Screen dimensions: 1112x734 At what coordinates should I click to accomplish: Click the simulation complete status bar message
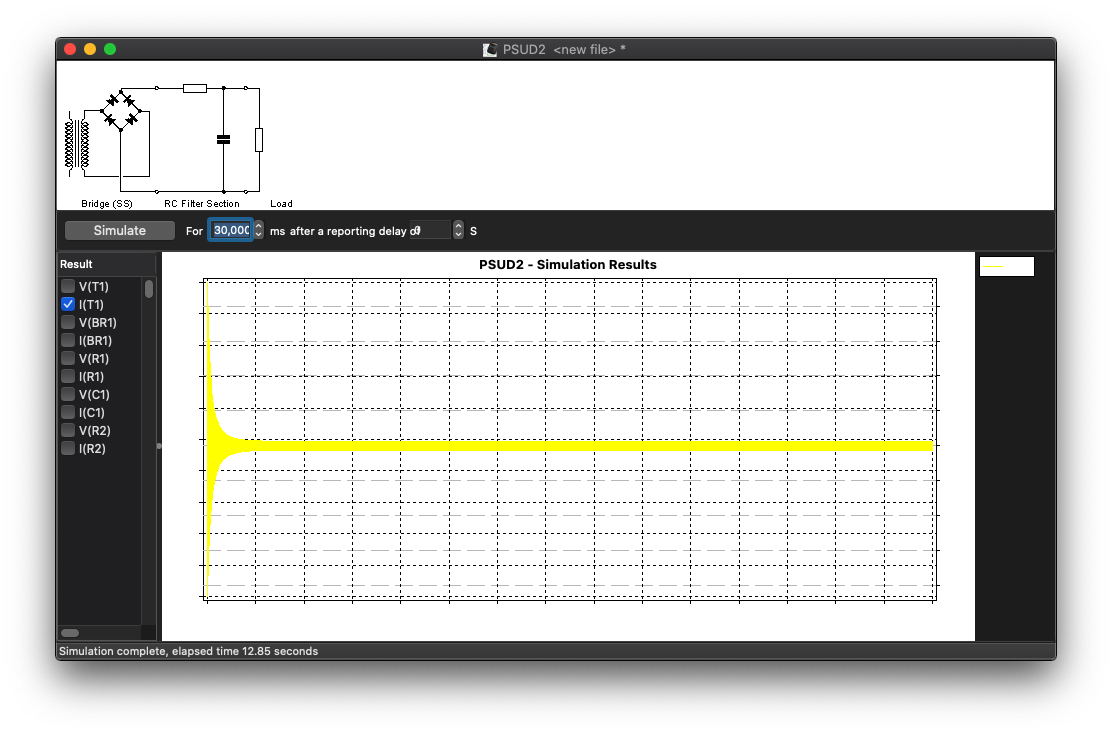189,651
